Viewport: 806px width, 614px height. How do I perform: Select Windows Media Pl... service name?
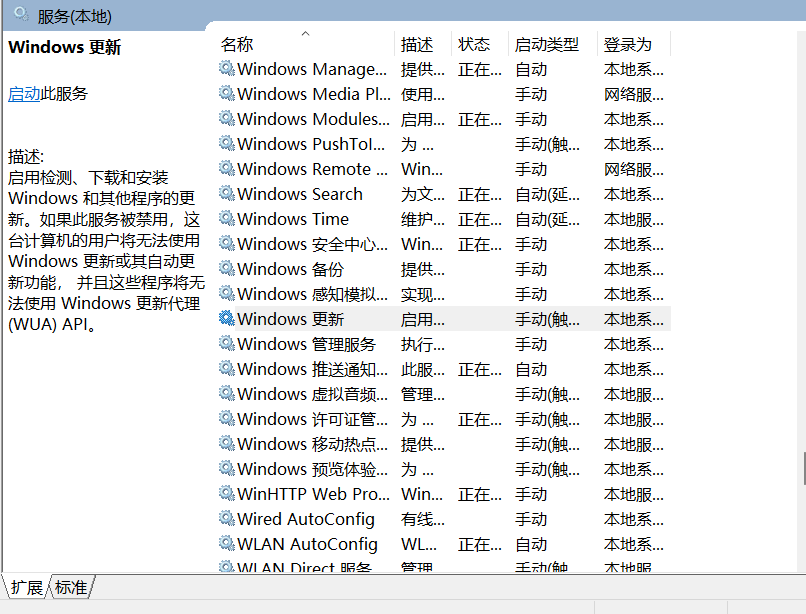314,94
